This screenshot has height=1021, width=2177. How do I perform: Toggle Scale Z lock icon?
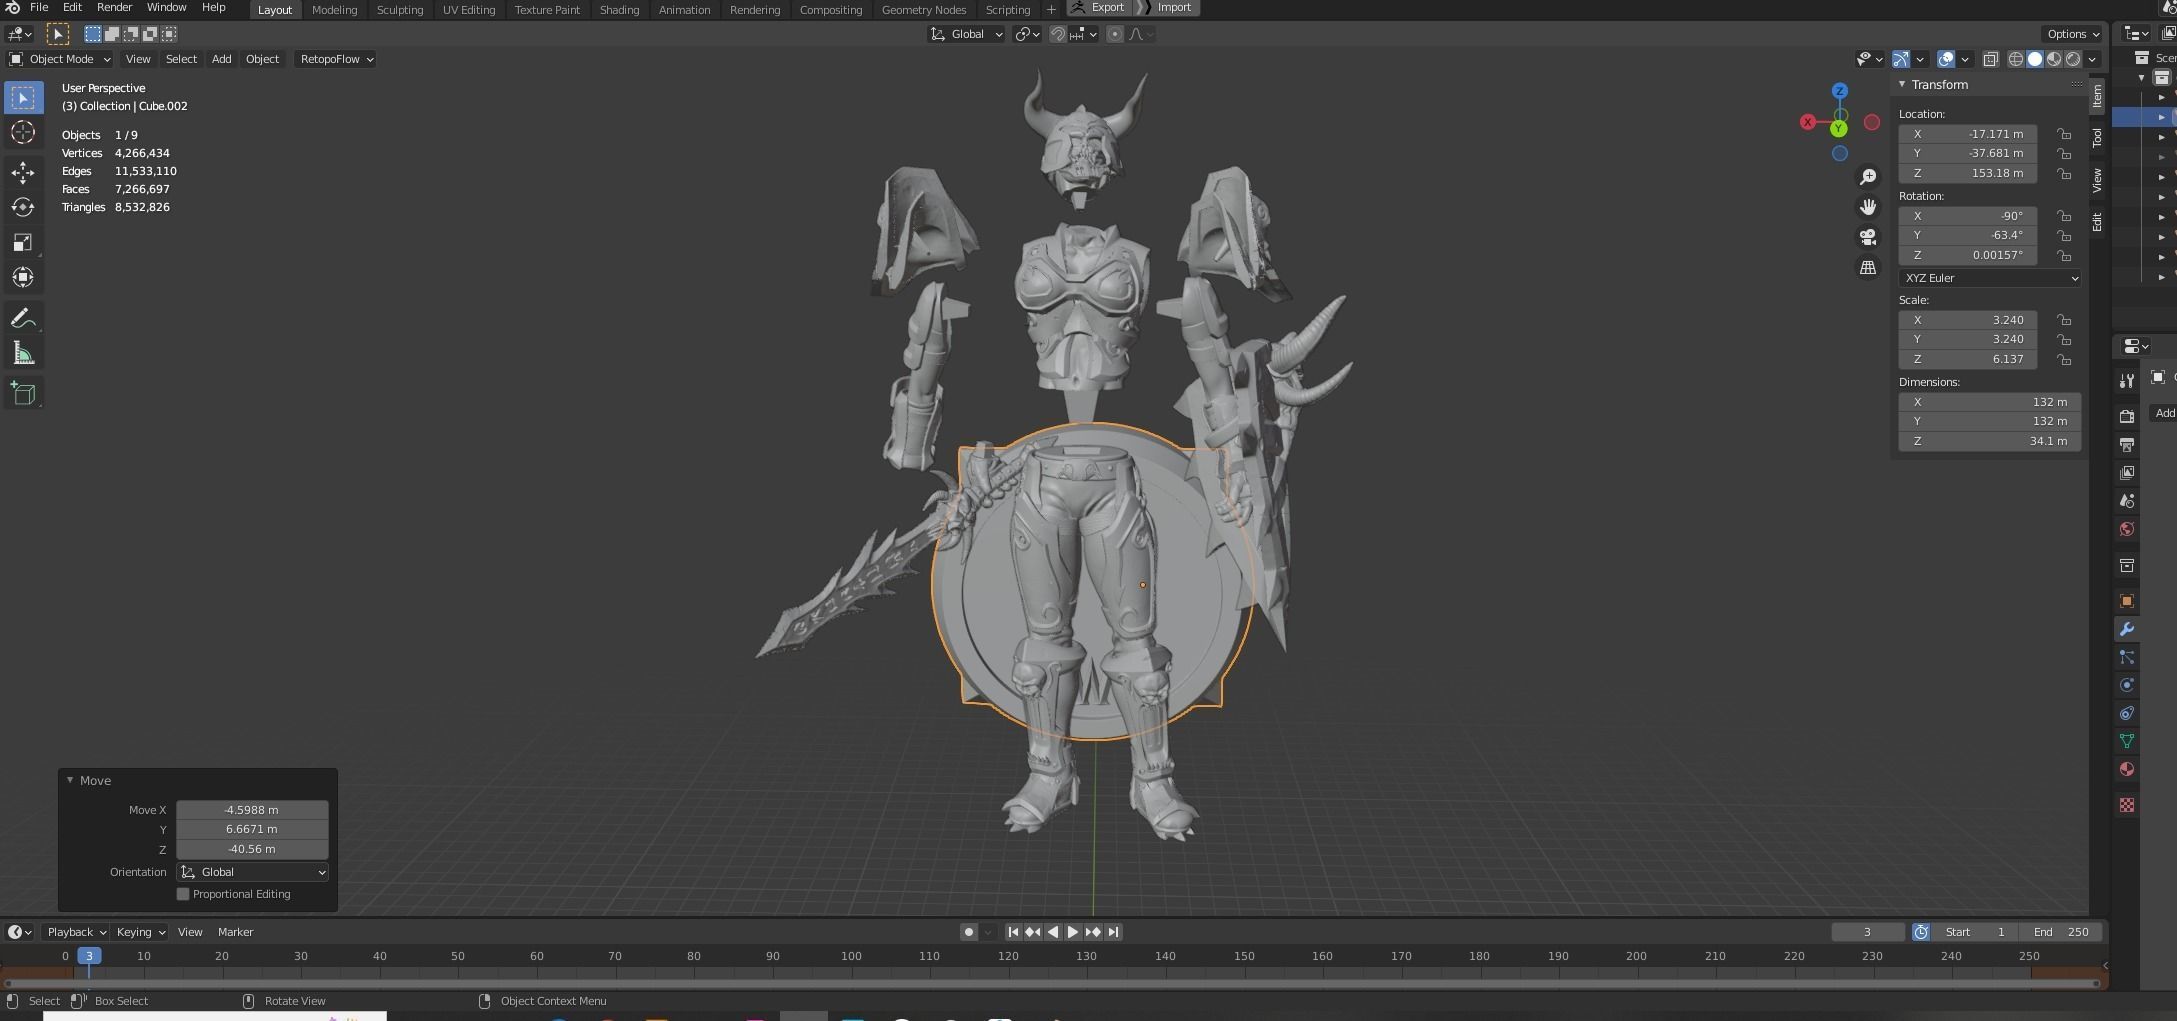[2063, 359]
